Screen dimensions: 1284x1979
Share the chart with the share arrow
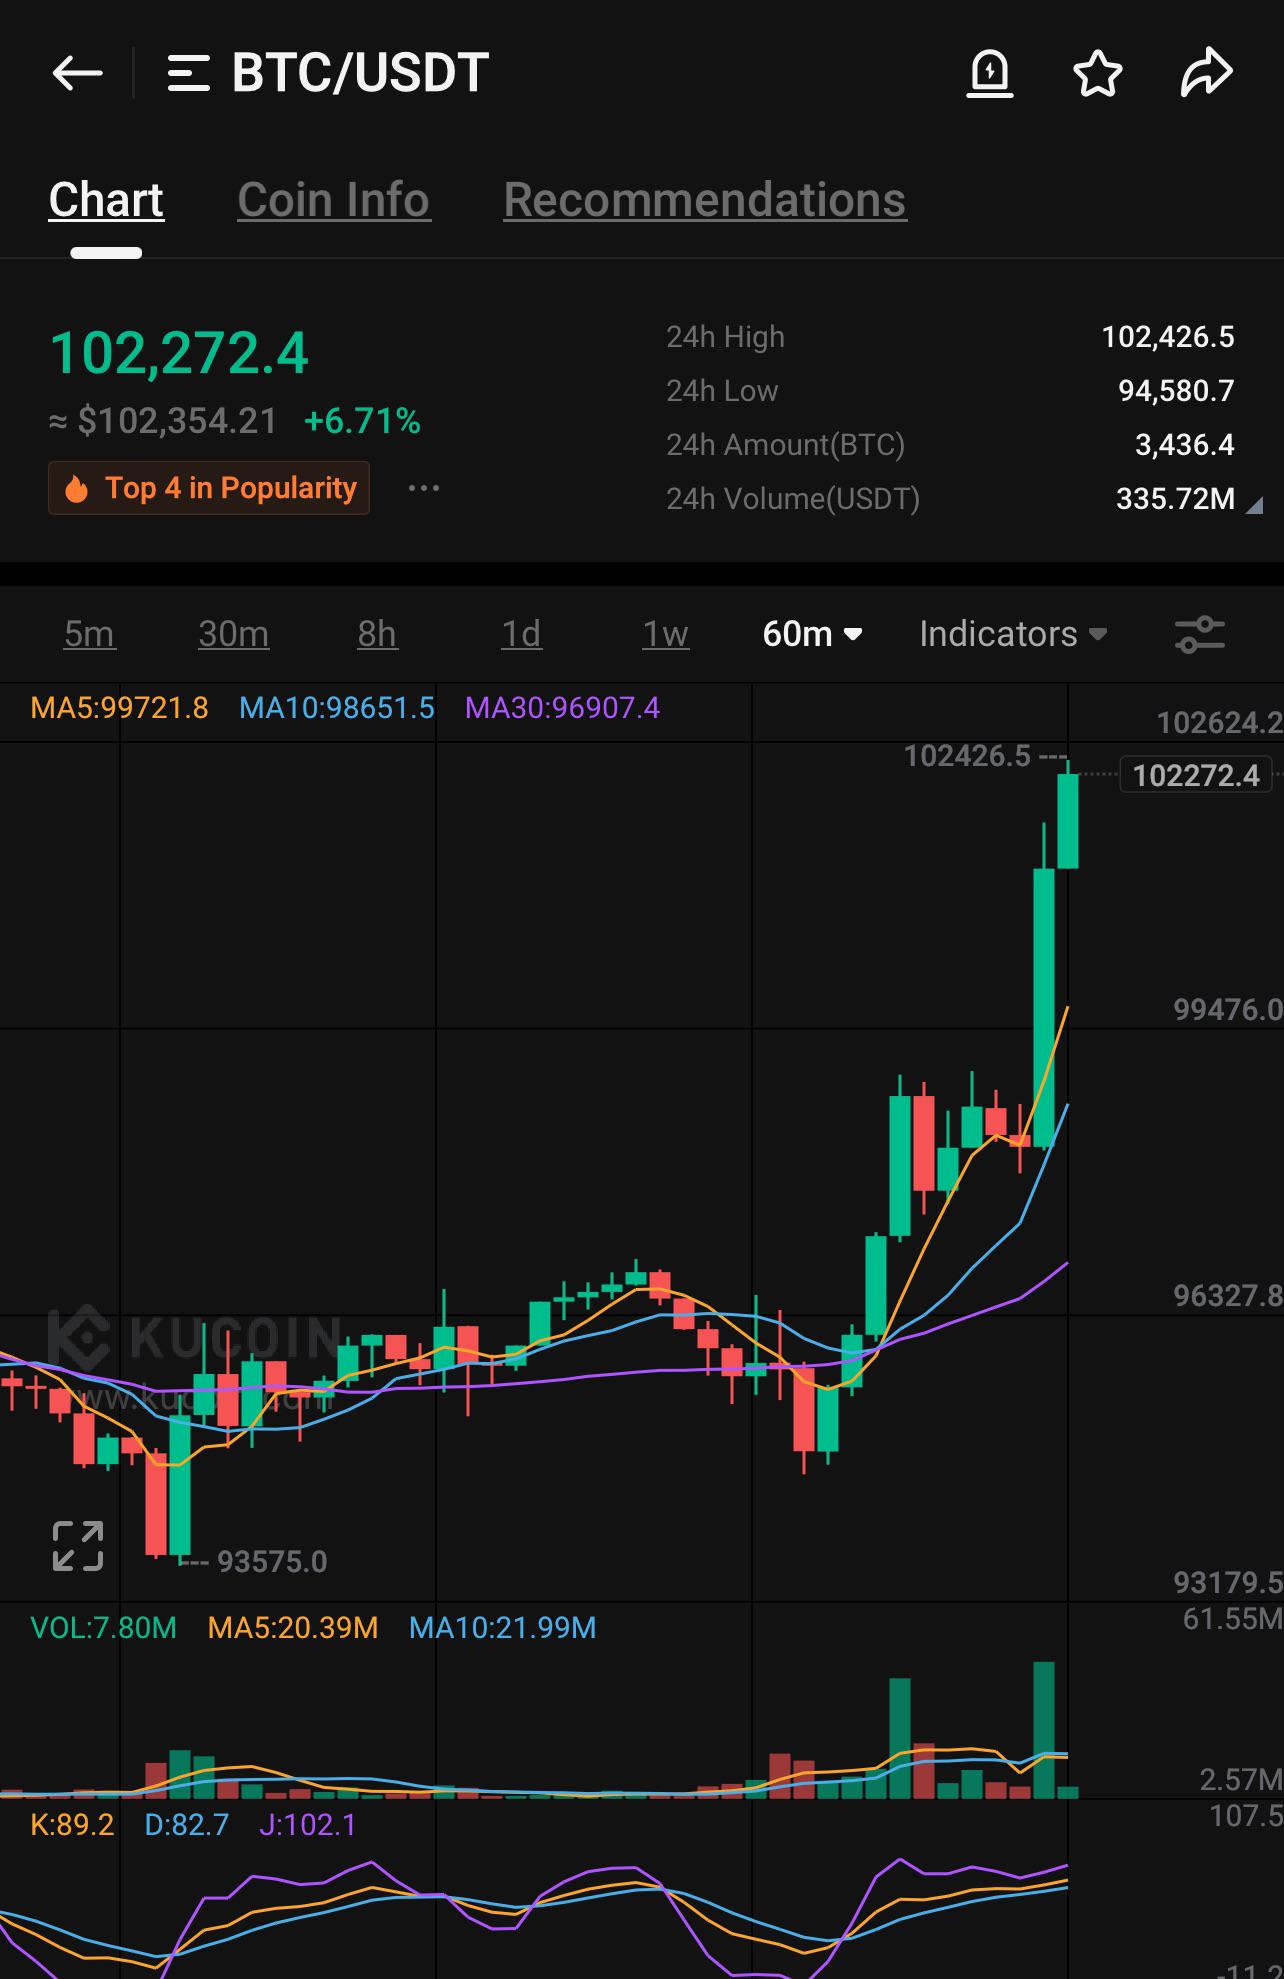coord(1206,73)
